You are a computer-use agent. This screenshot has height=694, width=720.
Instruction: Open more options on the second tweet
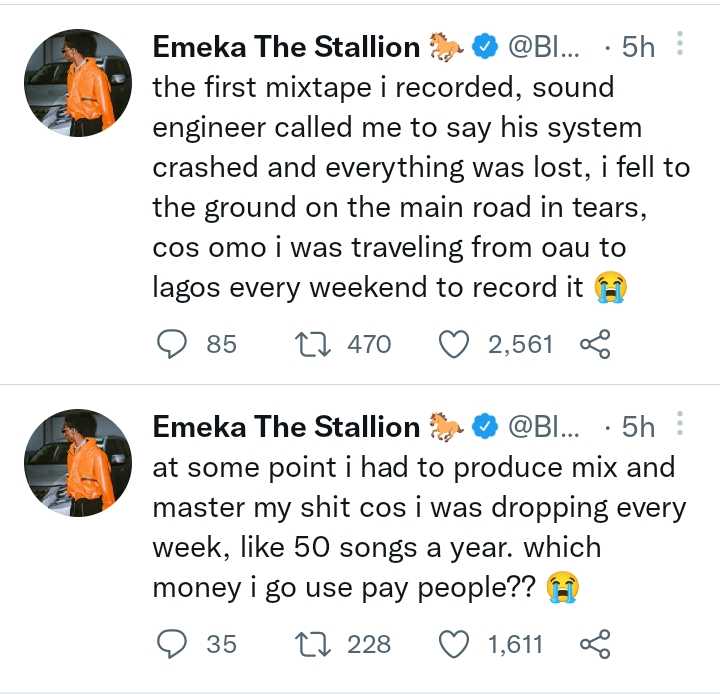point(680,426)
